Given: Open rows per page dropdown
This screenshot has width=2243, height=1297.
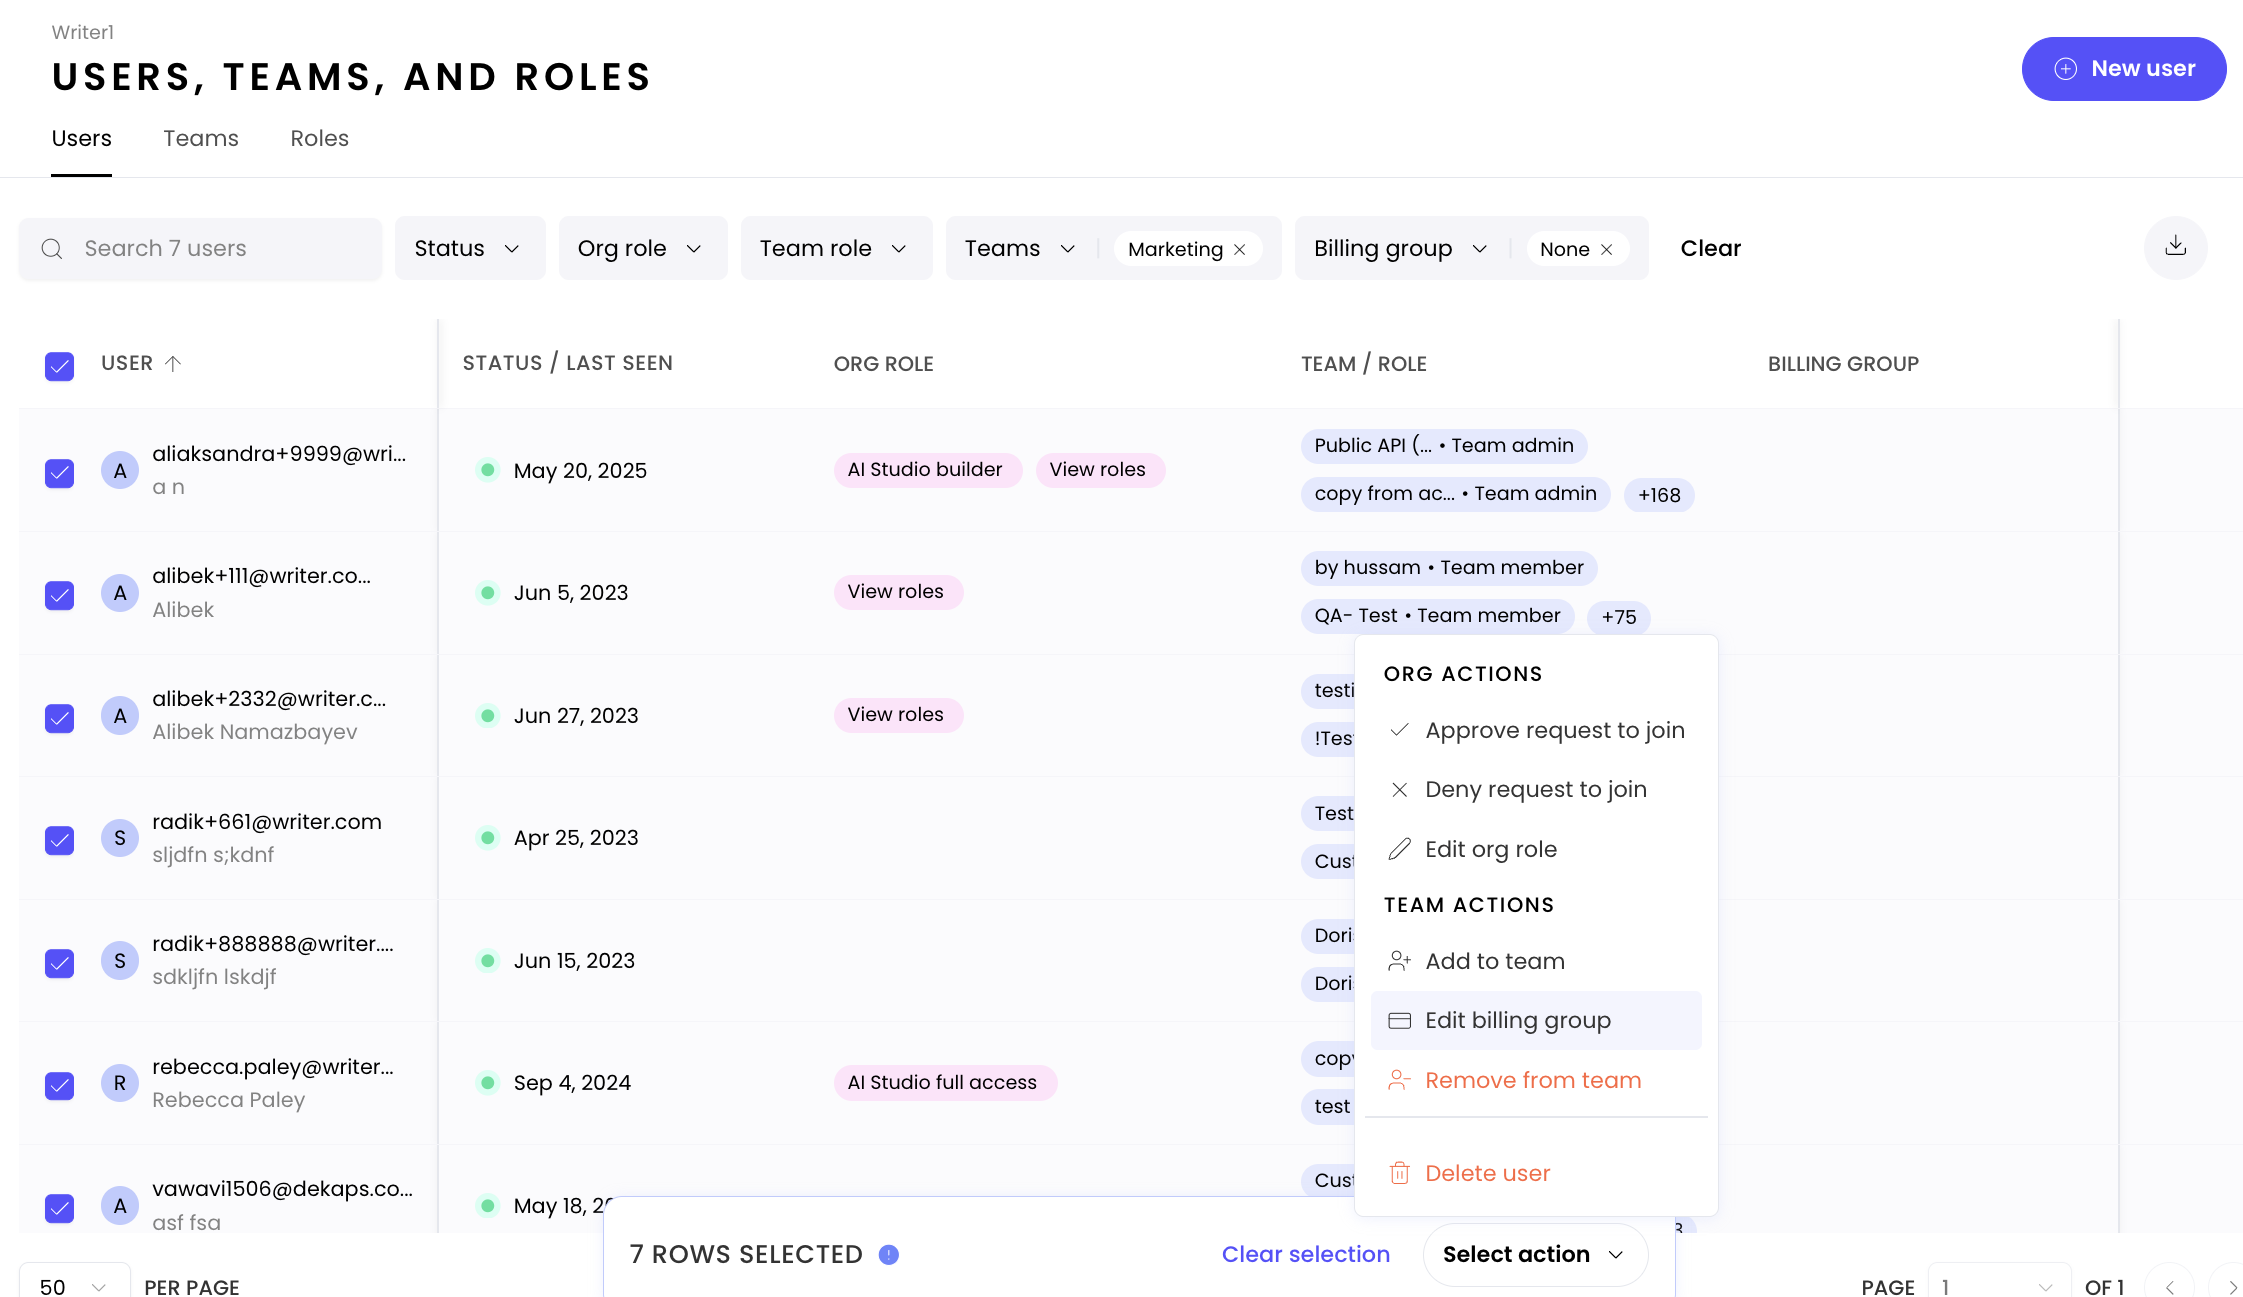Looking at the screenshot, I should point(74,1286).
